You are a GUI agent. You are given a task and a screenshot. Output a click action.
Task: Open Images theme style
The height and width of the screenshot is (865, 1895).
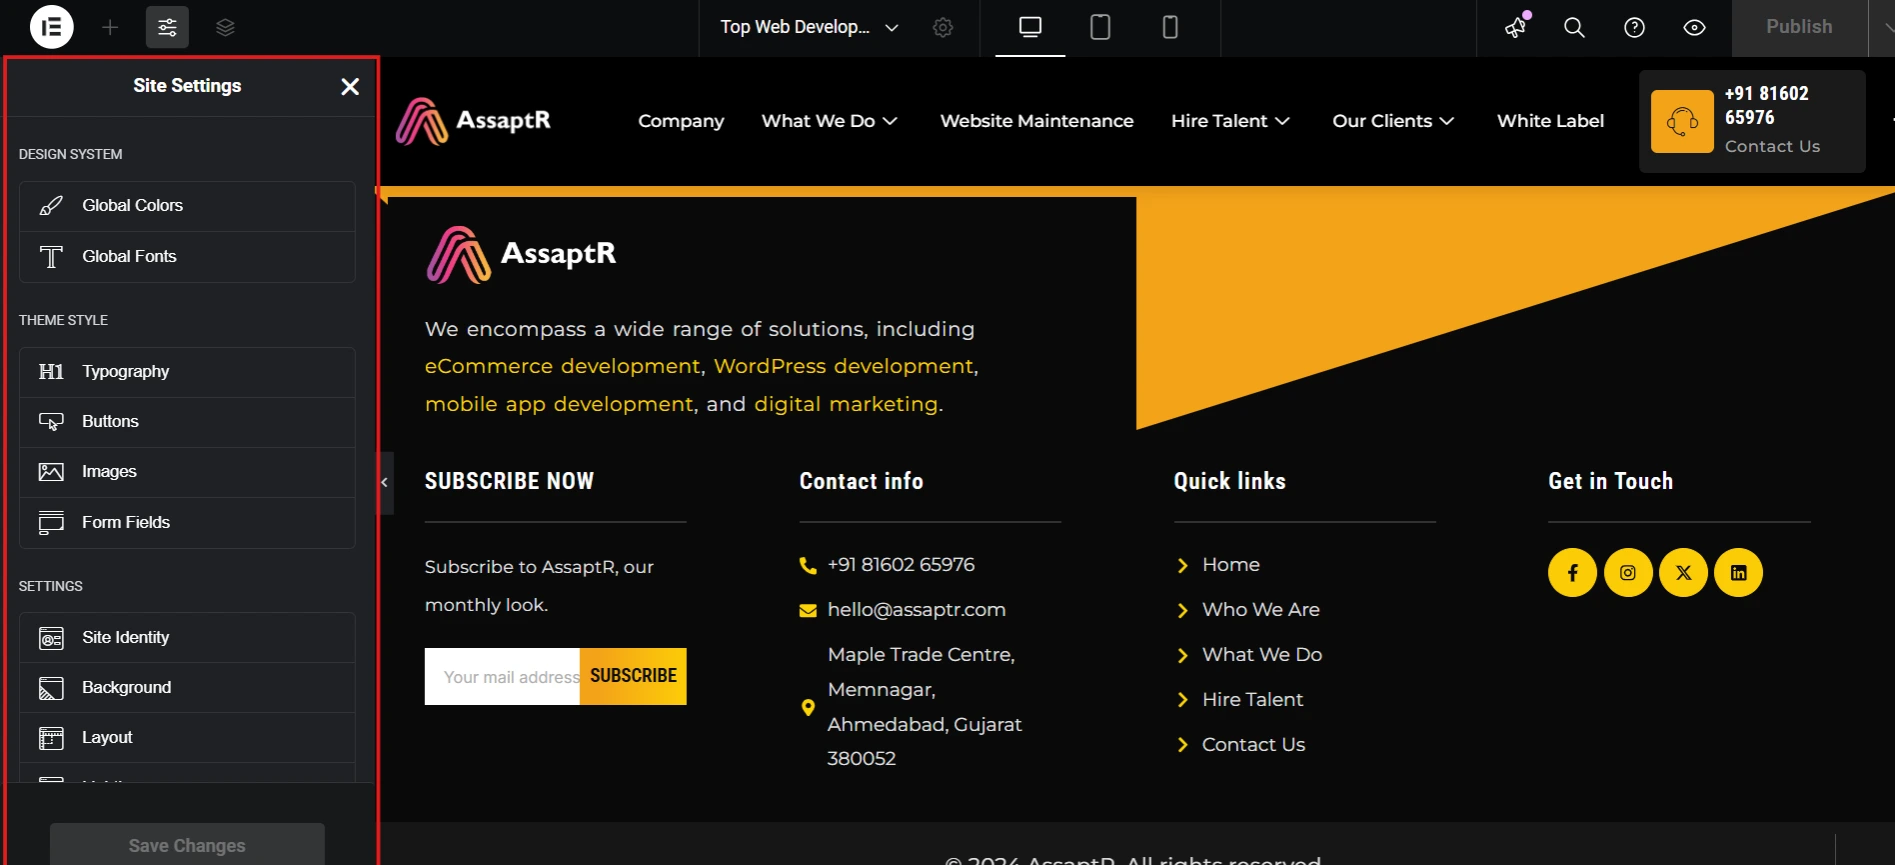click(187, 472)
